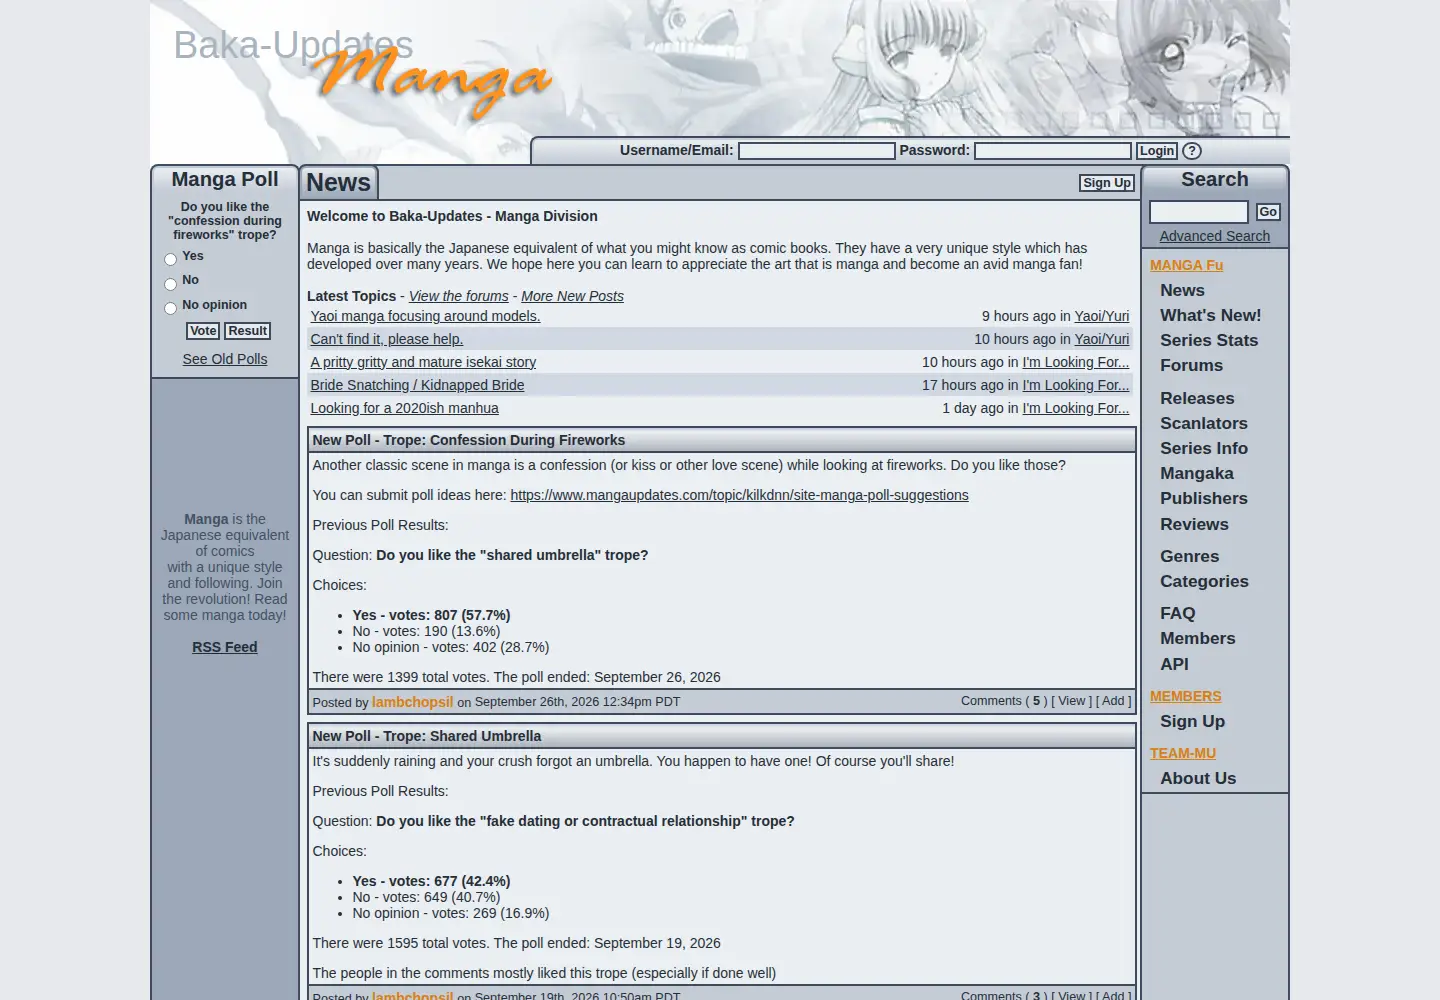Click the View the forums link
1440x1000 pixels.
pos(458,296)
